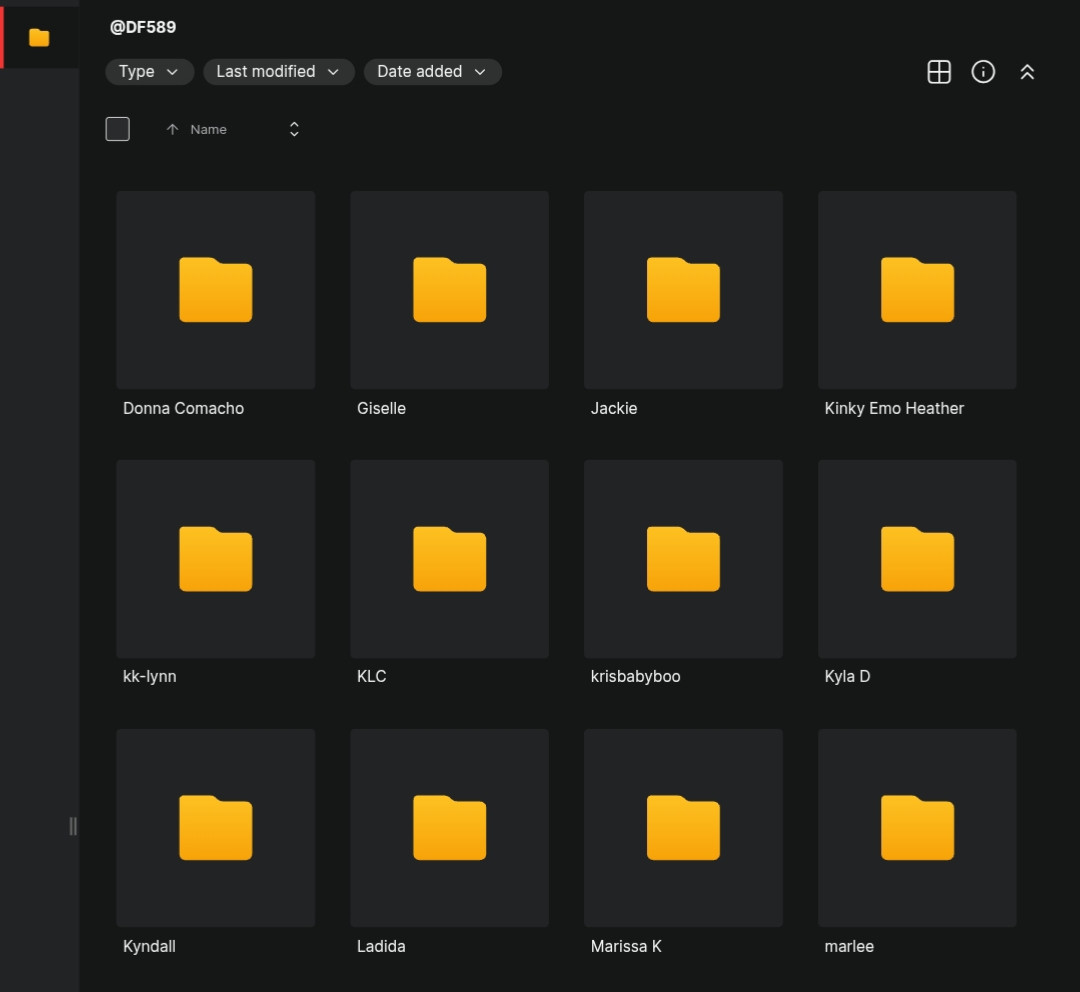Select the 'krisbabyboo' folder name label
The width and height of the screenshot is (1080, 992).
tap(635, 676)
